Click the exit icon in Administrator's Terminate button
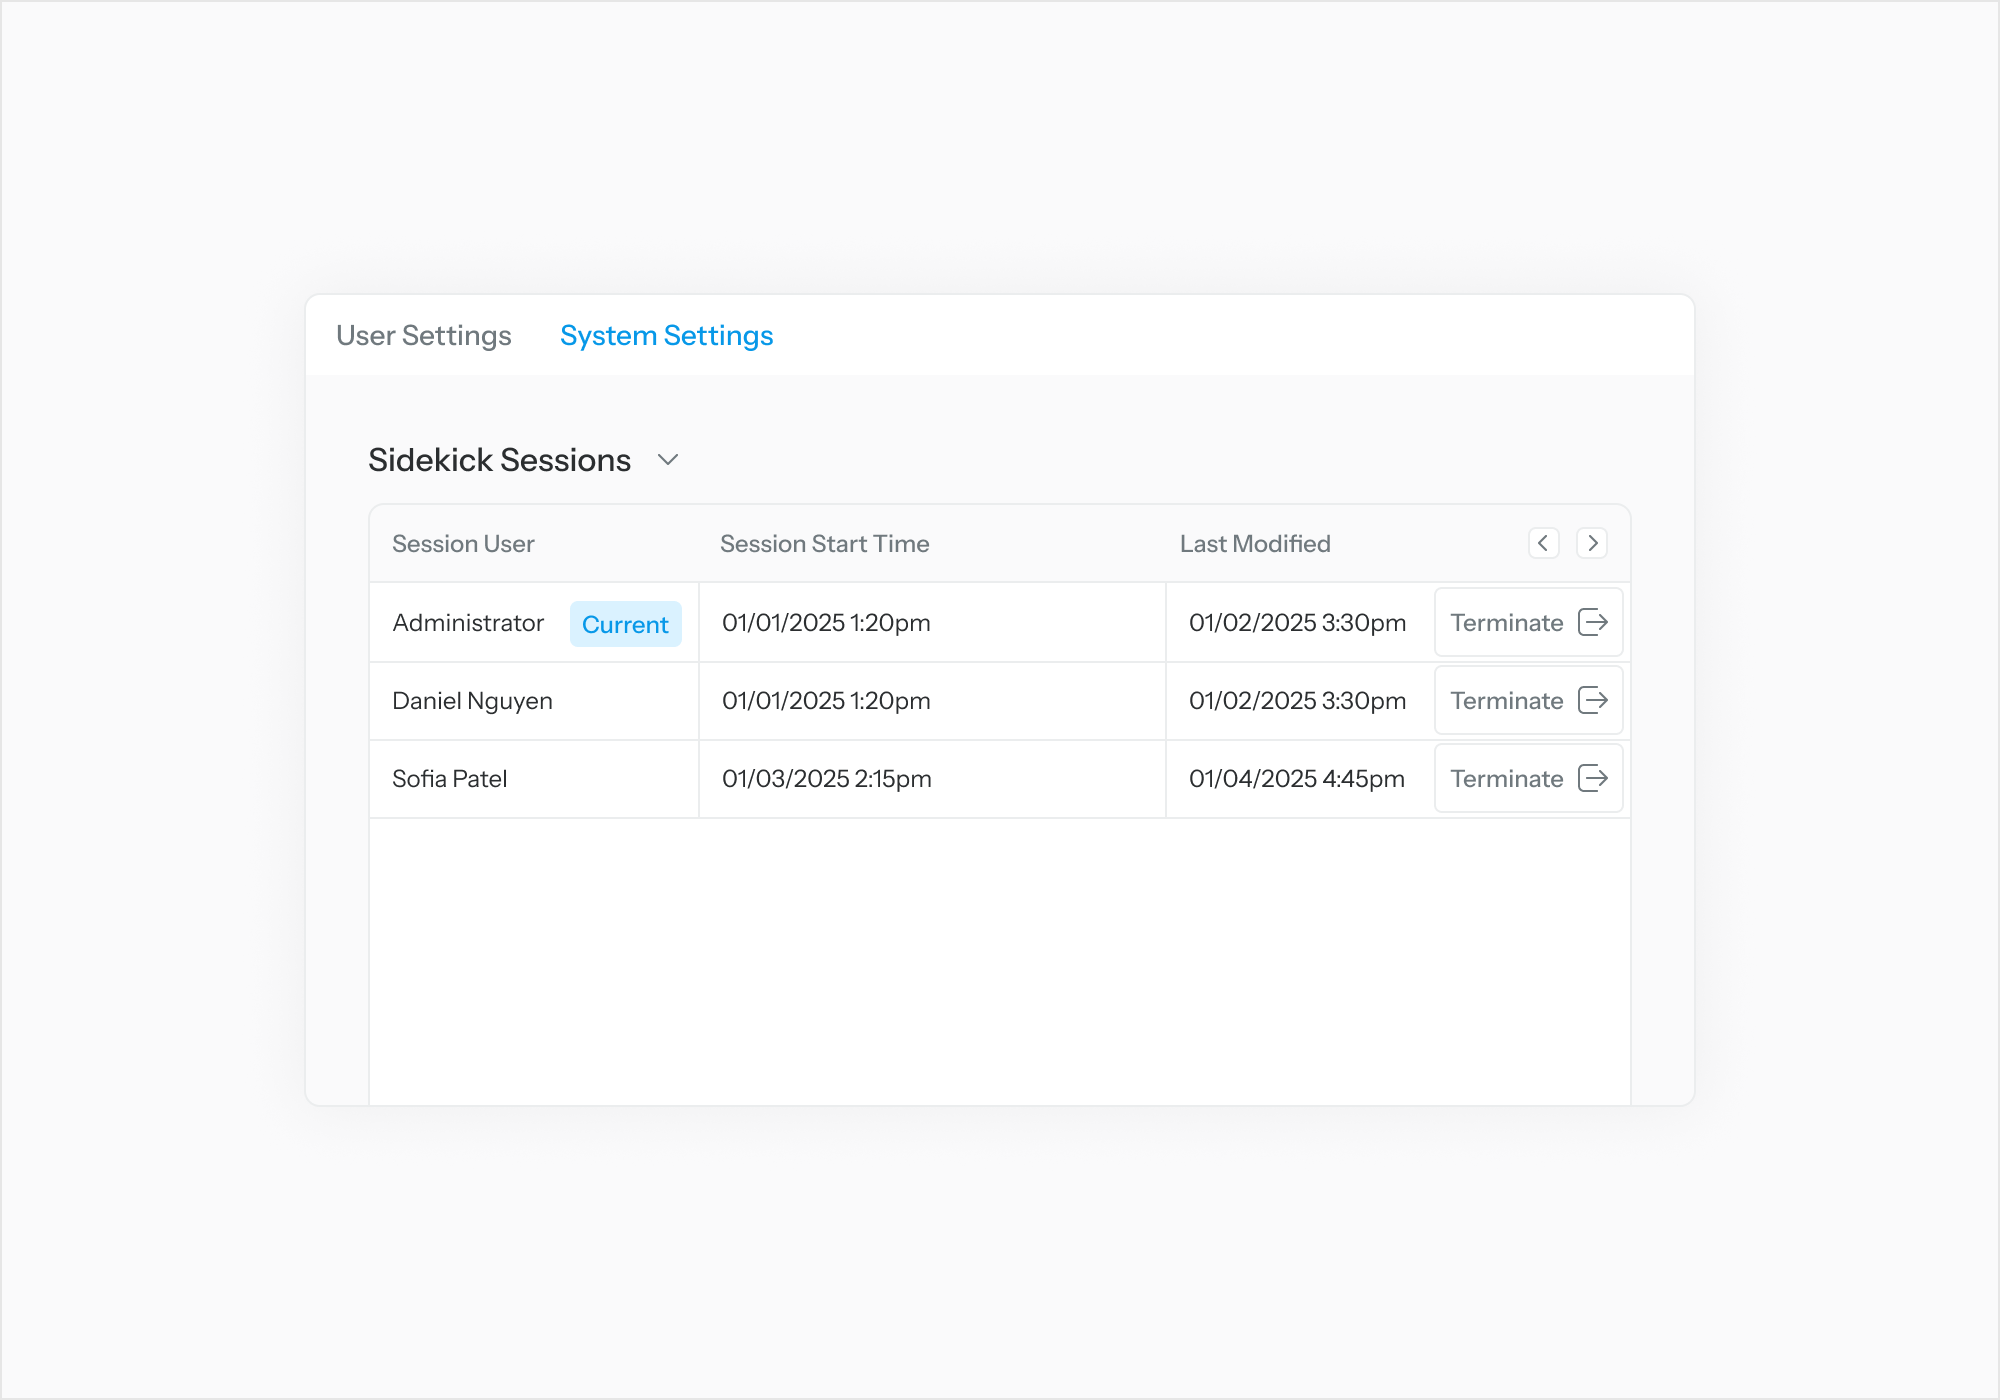The image size is (2000, 1400). click(x=1592, y=622)
